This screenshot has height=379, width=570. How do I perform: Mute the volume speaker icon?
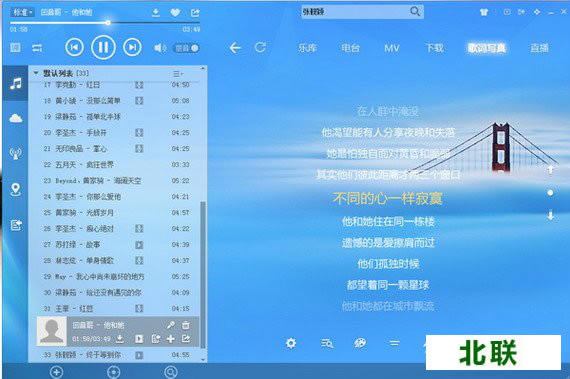click(160, 48)
